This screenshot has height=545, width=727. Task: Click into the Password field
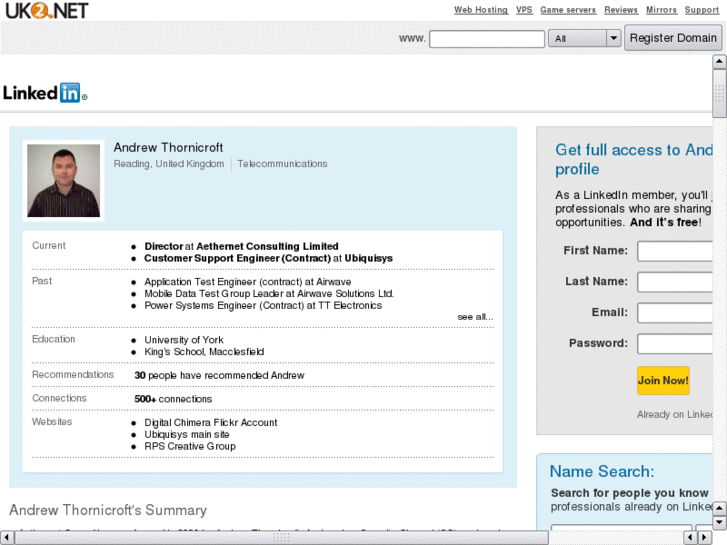[675, 344]
